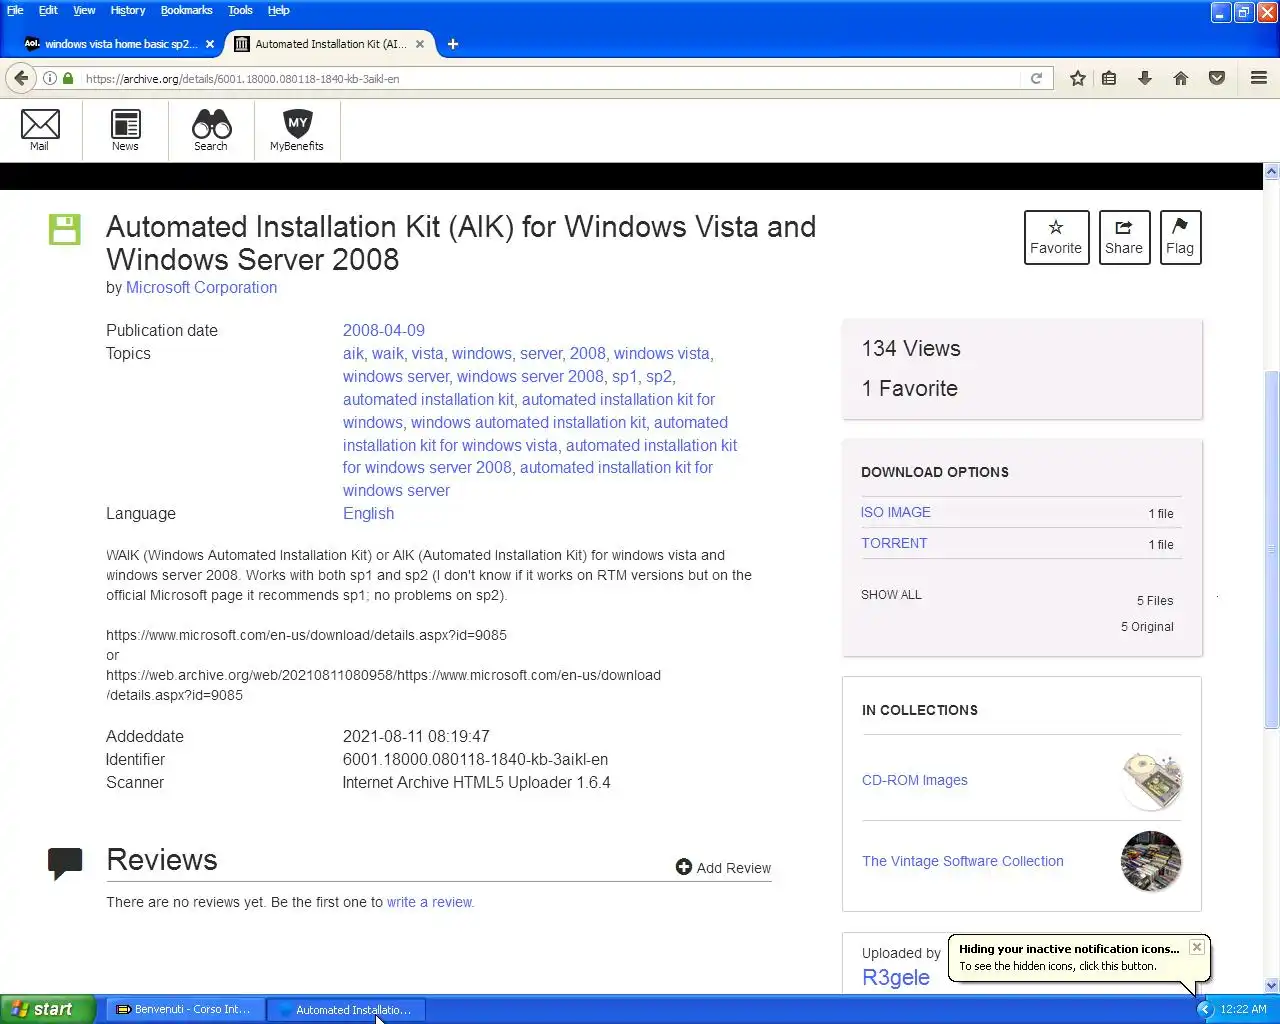Click the Pocket toolbar icon
This screenshot has width=1280, height=1024.
click(1217, 78)
